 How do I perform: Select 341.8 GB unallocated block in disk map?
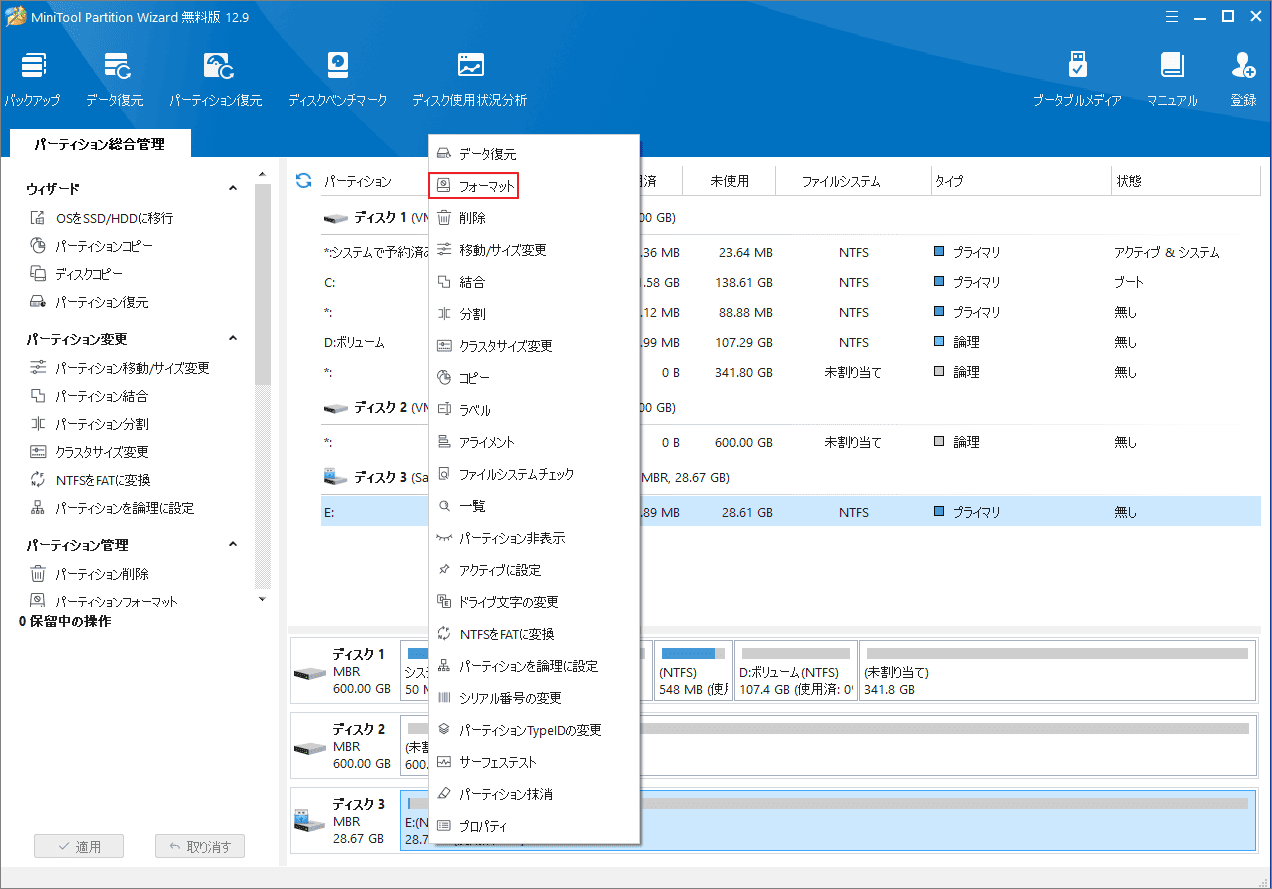1056,670
